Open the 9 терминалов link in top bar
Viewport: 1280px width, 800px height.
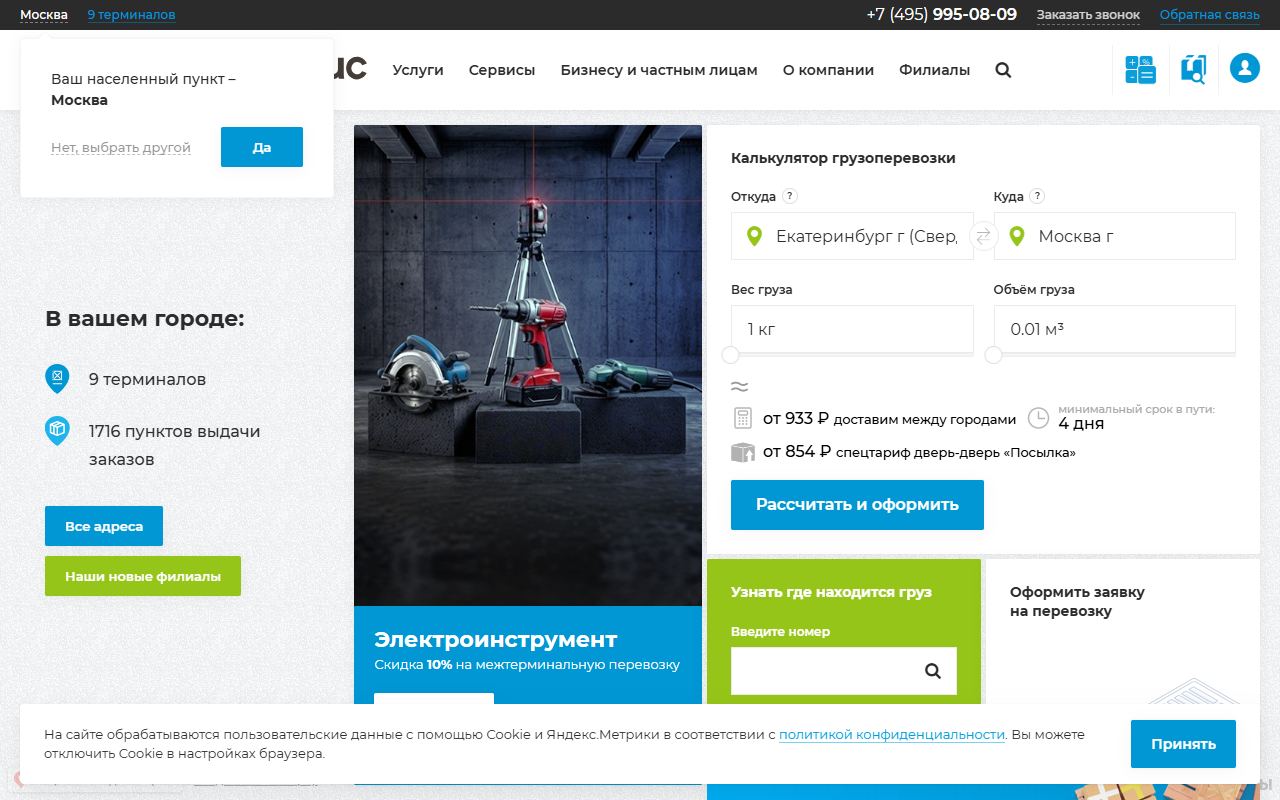tap(131, 15)
